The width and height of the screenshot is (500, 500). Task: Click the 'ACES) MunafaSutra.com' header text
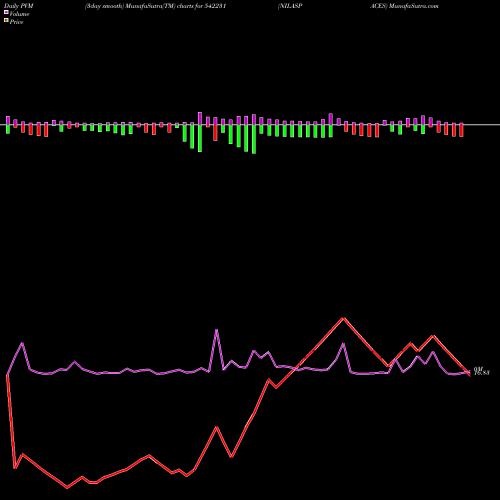point(404,6)
